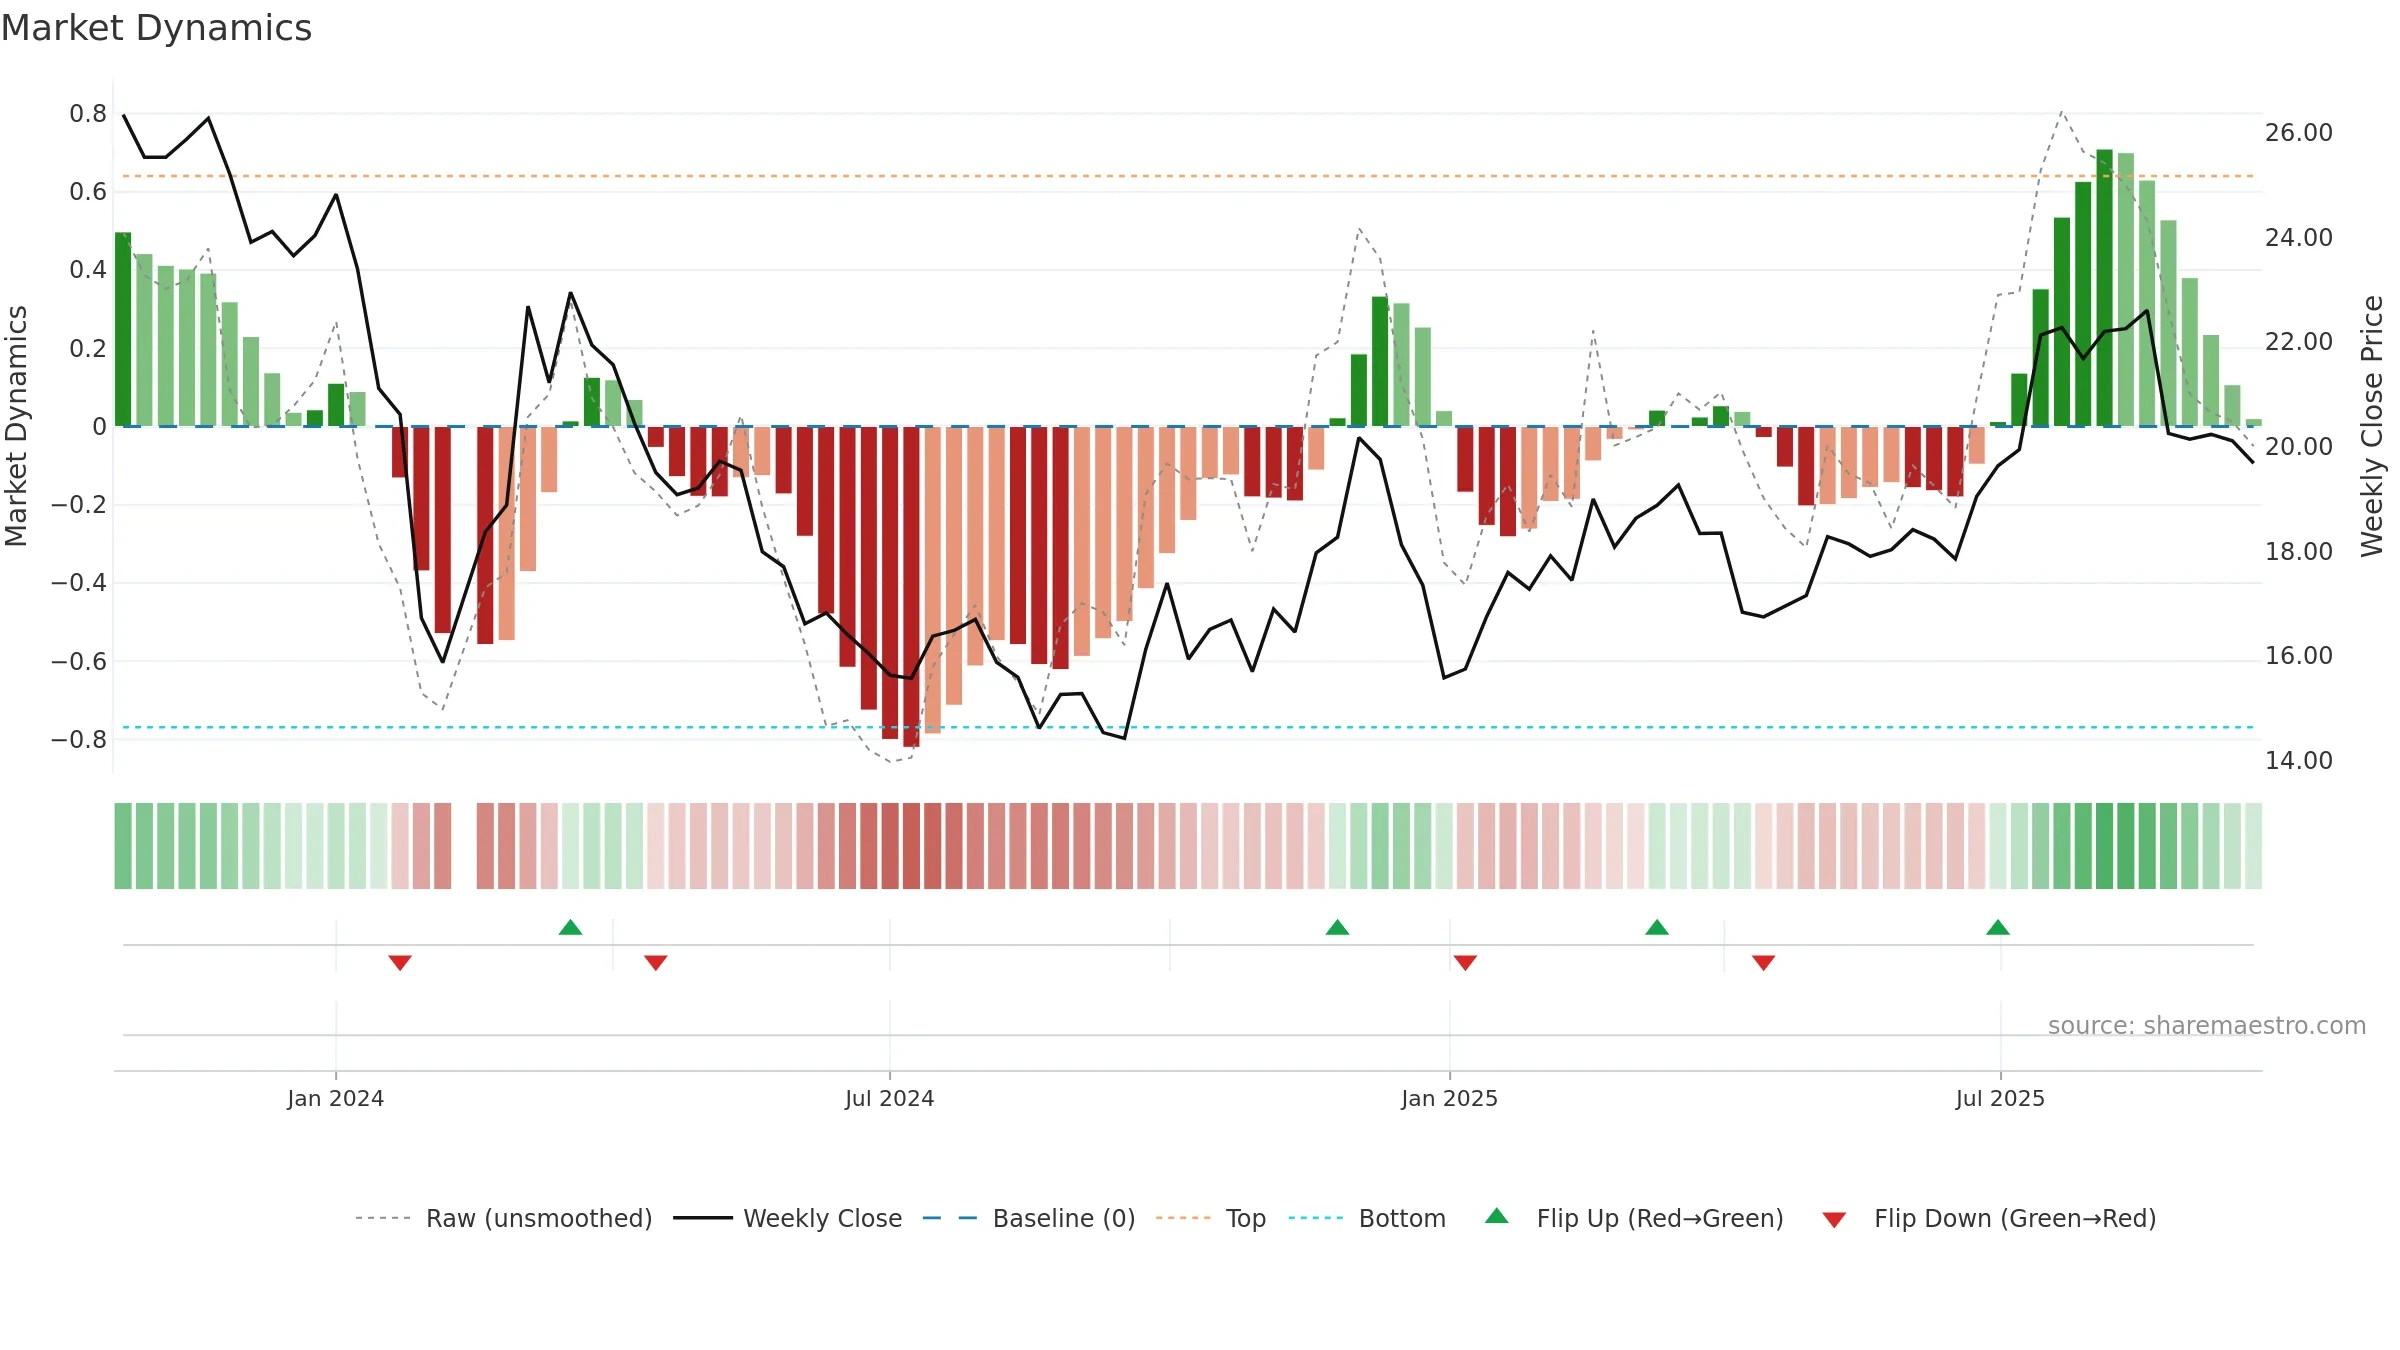Select the flip-up marker just after July 2025
This screenshot has width=2400, height=1350.
click(x=1998, y=927)
